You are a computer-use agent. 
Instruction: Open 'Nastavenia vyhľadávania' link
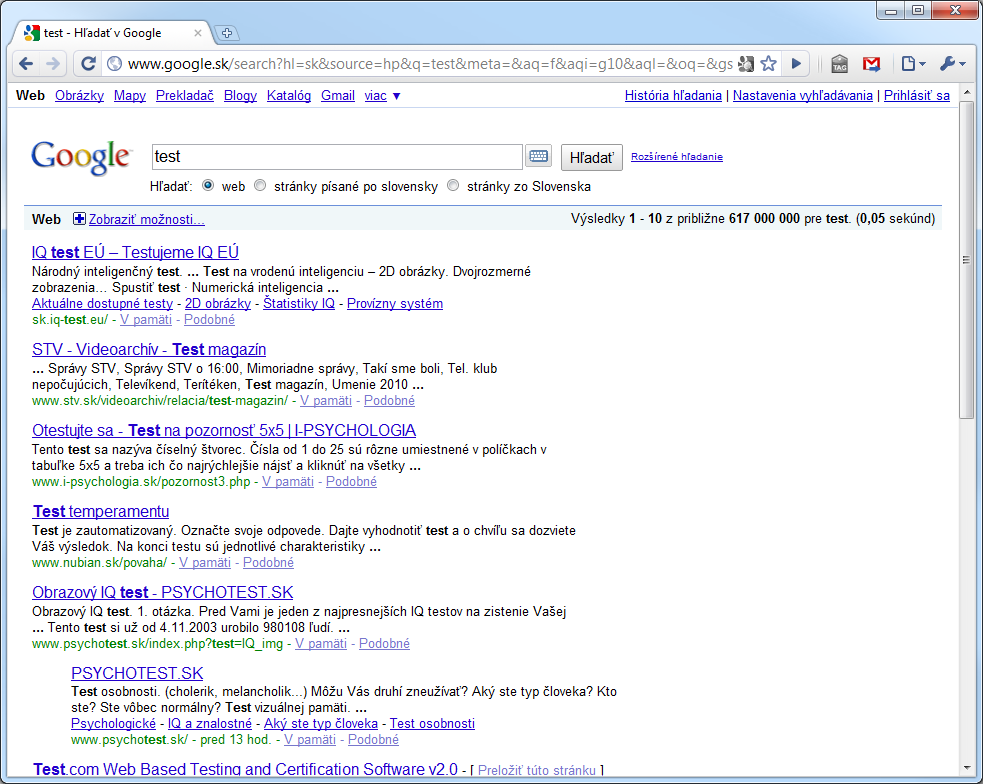coord(802,96)
